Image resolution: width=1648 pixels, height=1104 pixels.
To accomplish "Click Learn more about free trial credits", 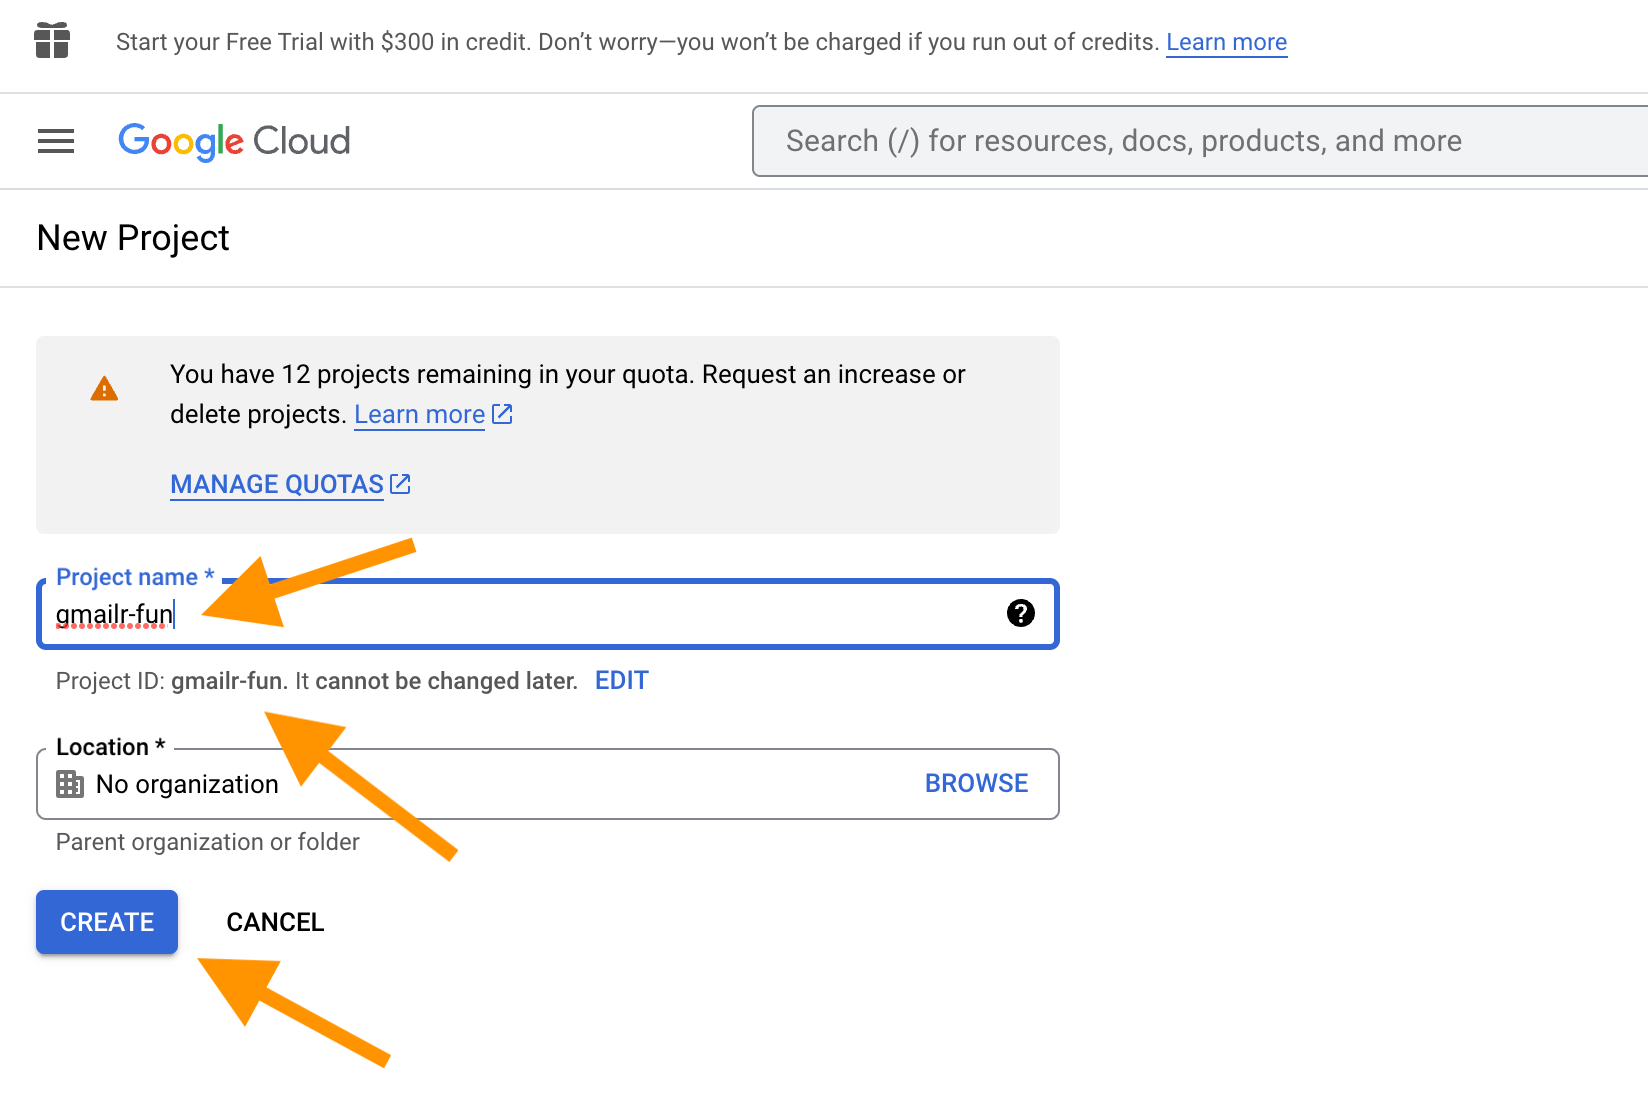I will pyautogui.click(x=1226, y=41).
